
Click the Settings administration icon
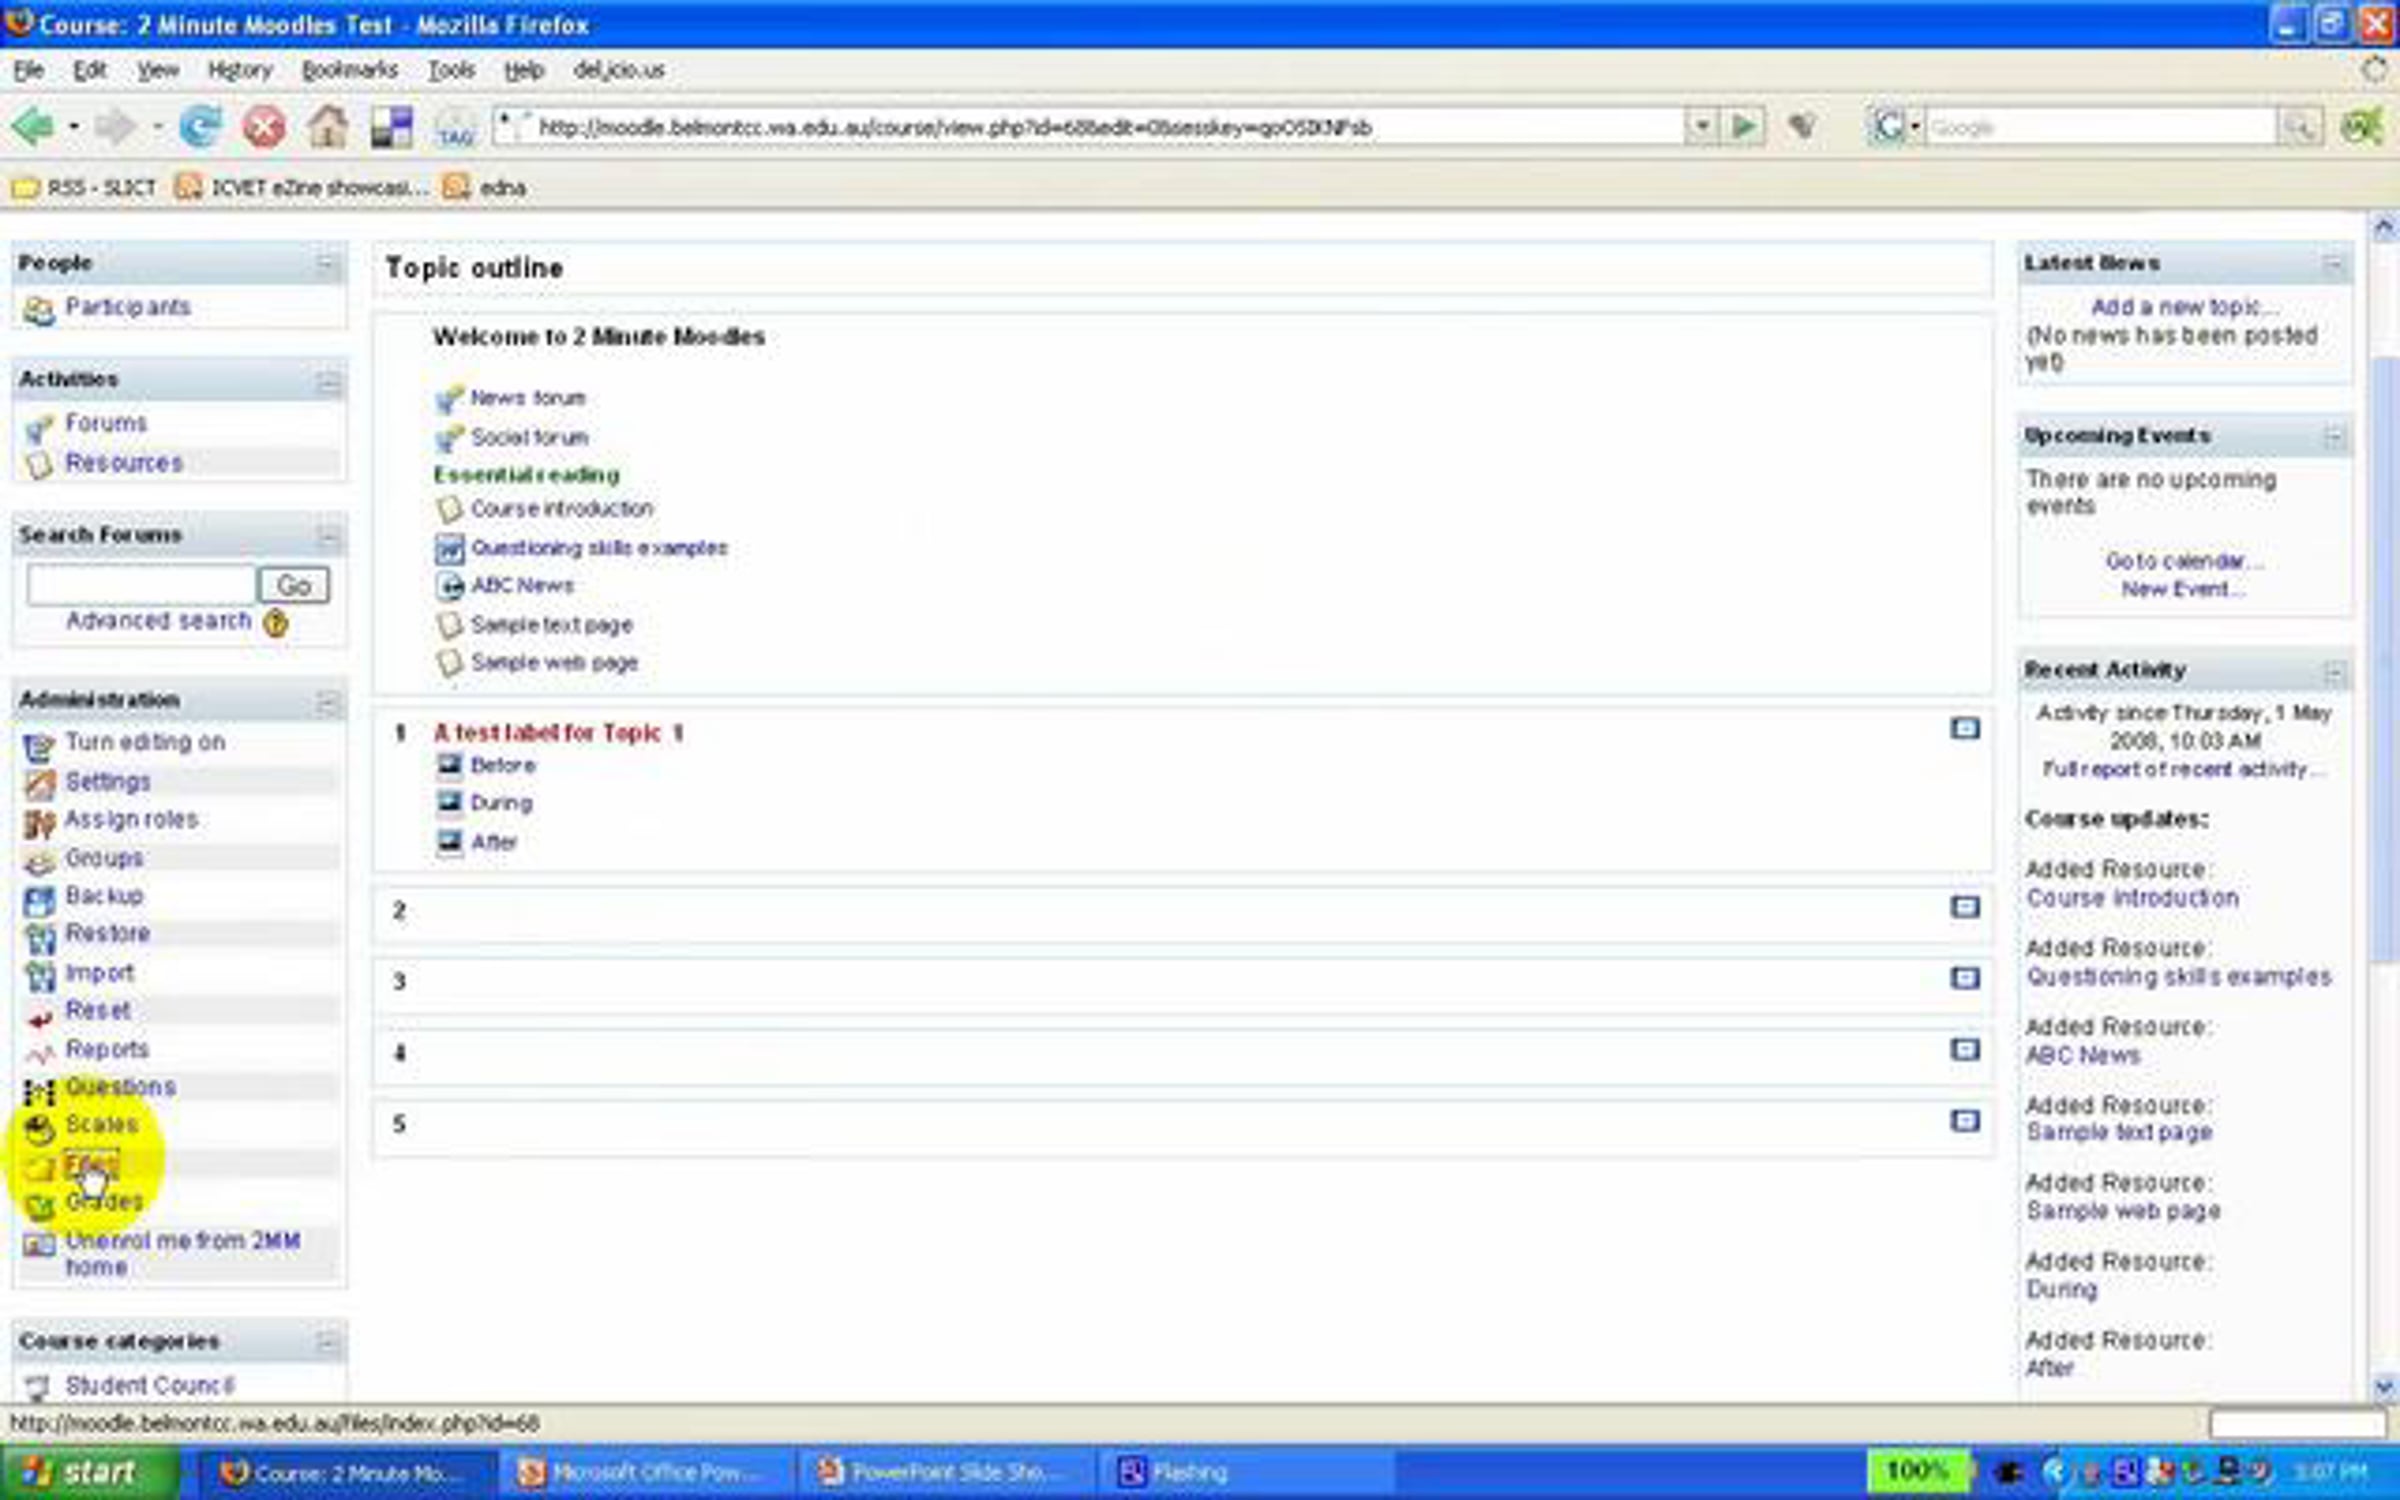coord(39,784)
